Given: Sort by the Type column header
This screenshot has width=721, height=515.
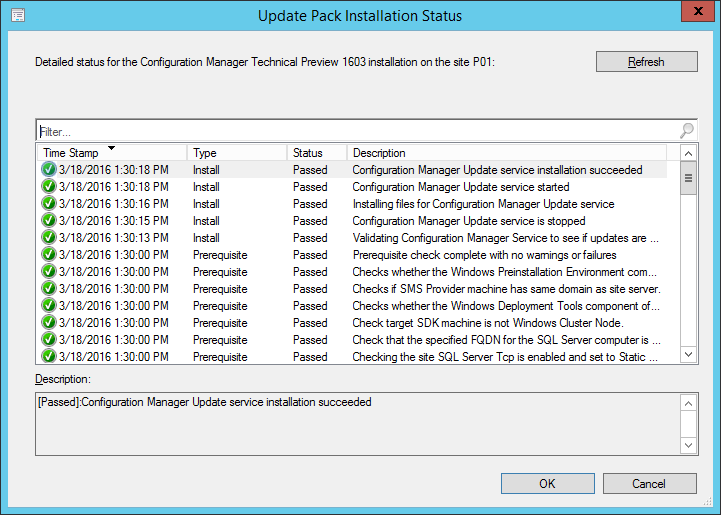Looking at the screenshot, I should point(237,153).
